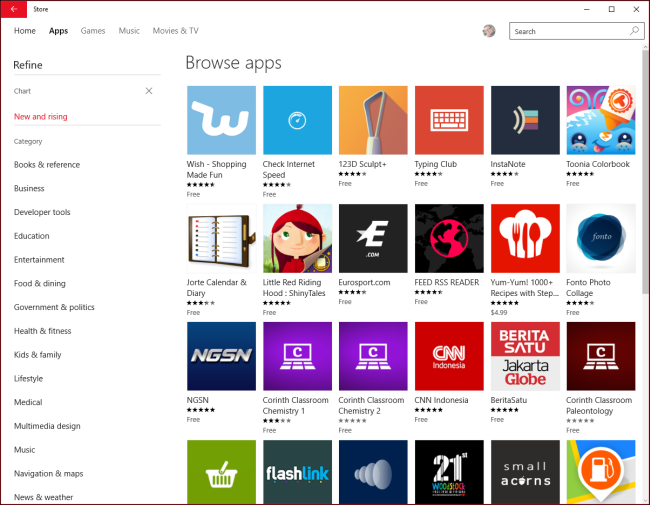The image size is (650, 505).
Task: Open the dark blue layered discs app icon
Action: (373, 472)
